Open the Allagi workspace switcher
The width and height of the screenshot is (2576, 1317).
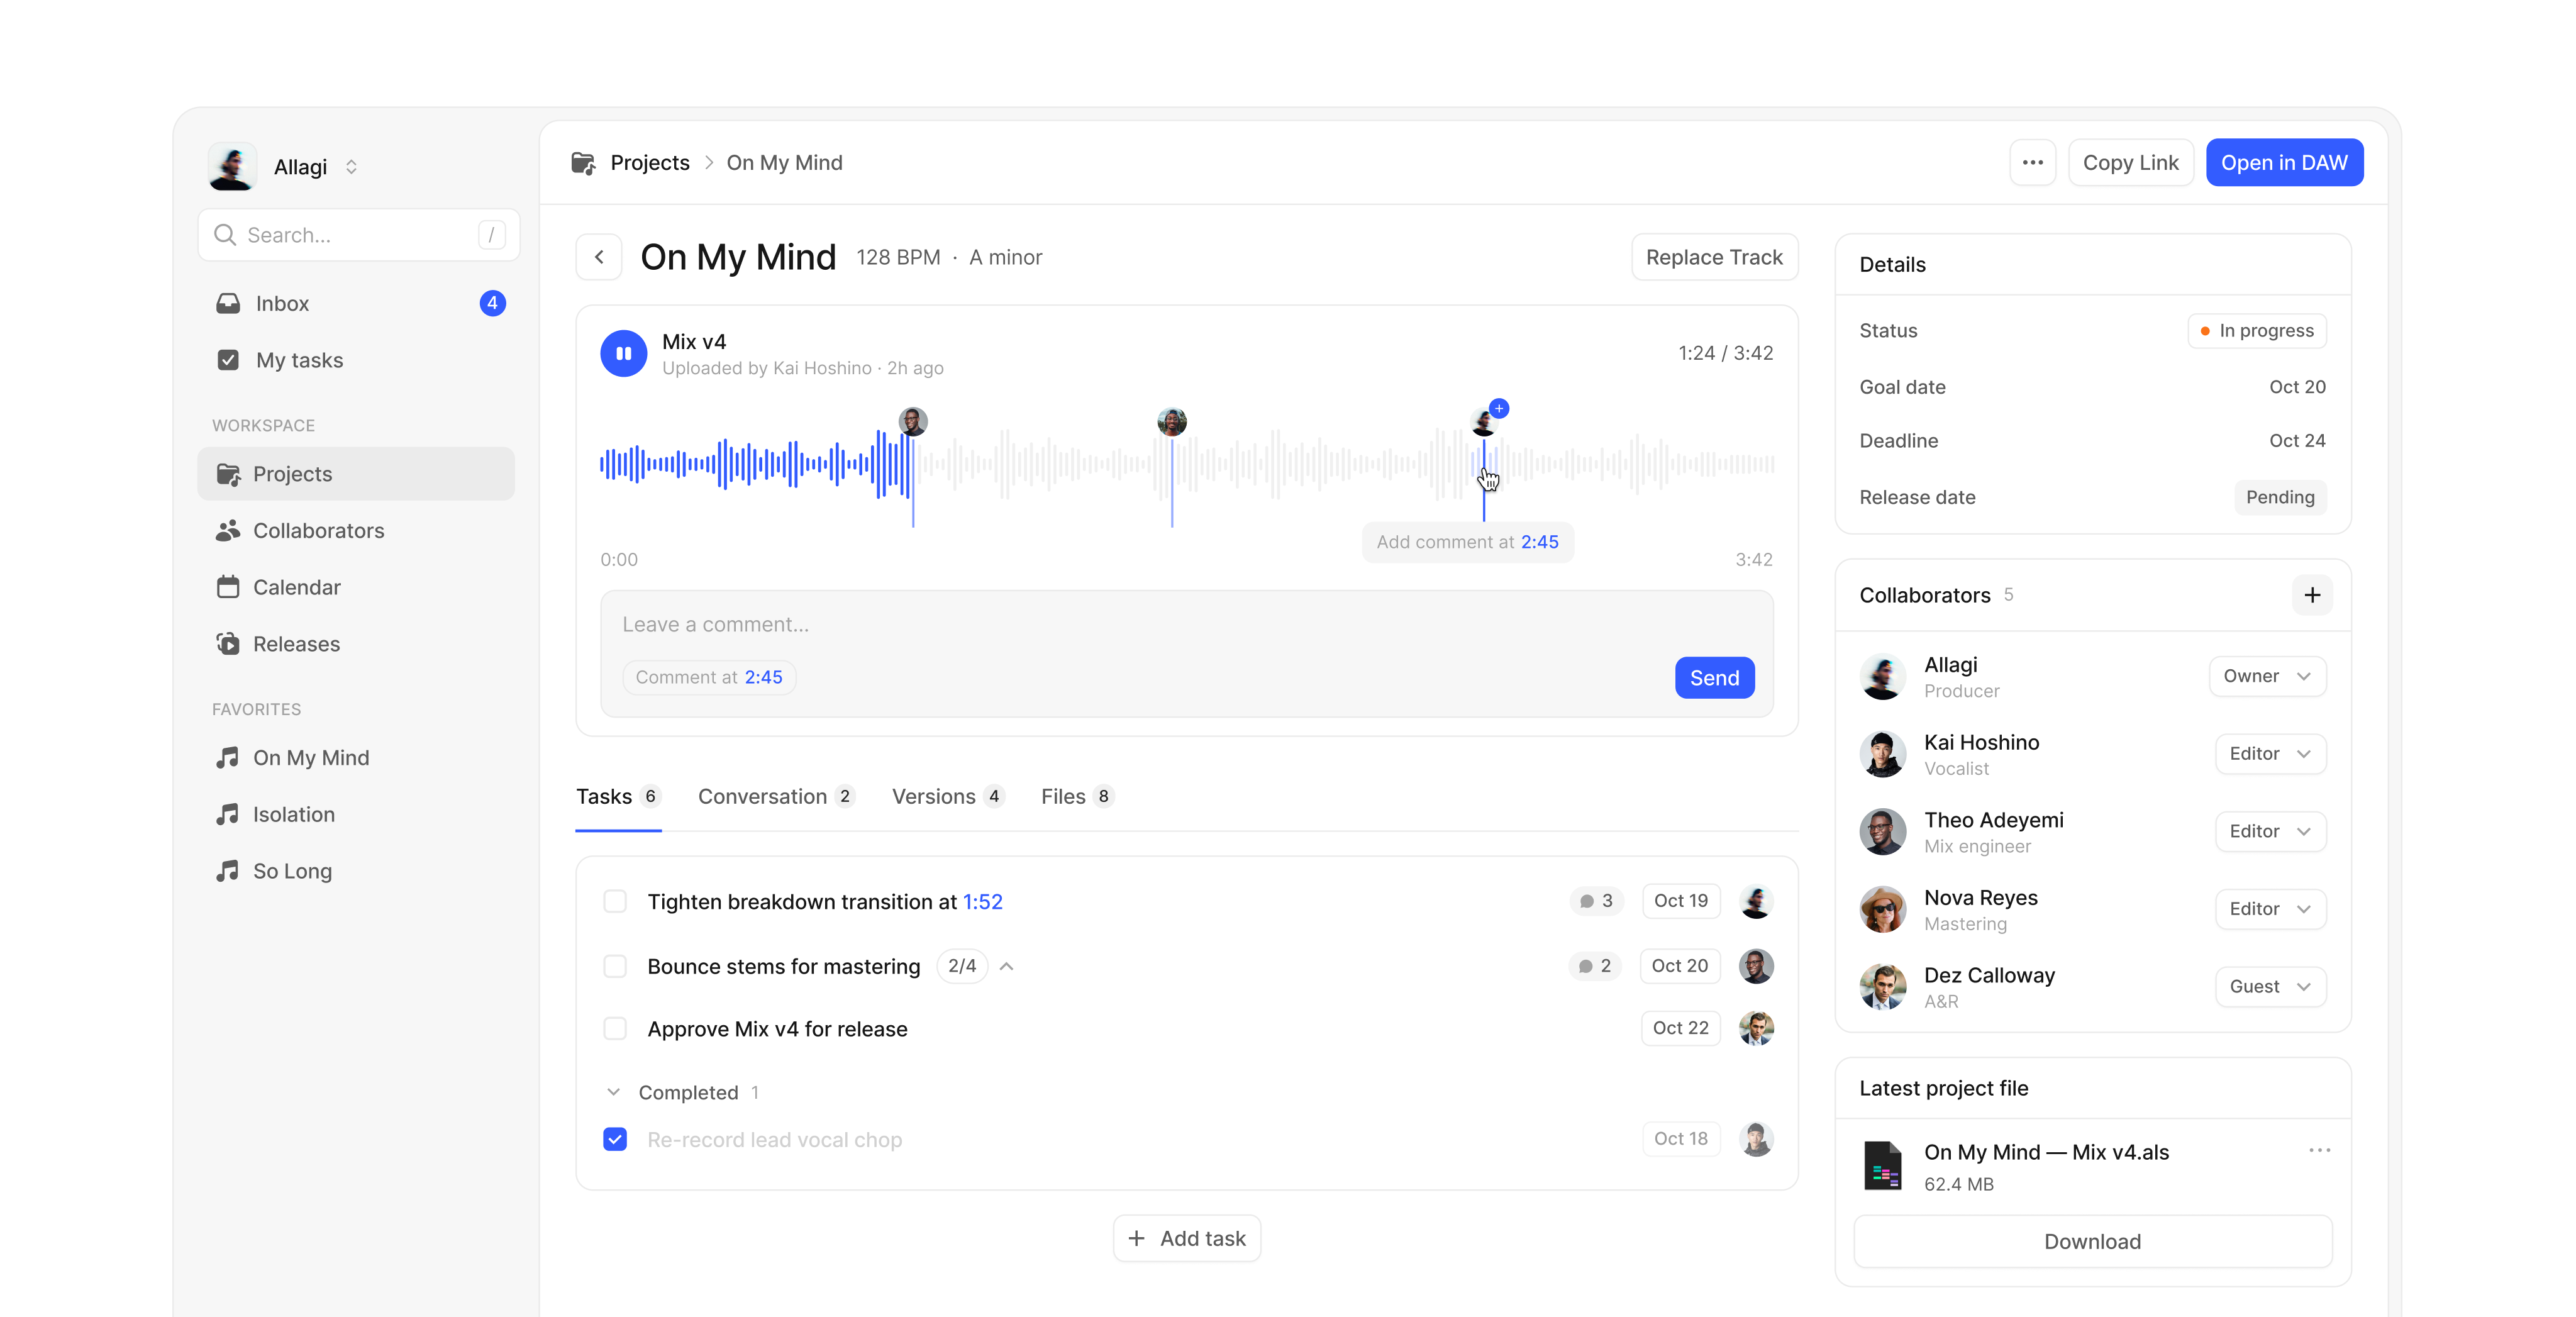[284, 166]
